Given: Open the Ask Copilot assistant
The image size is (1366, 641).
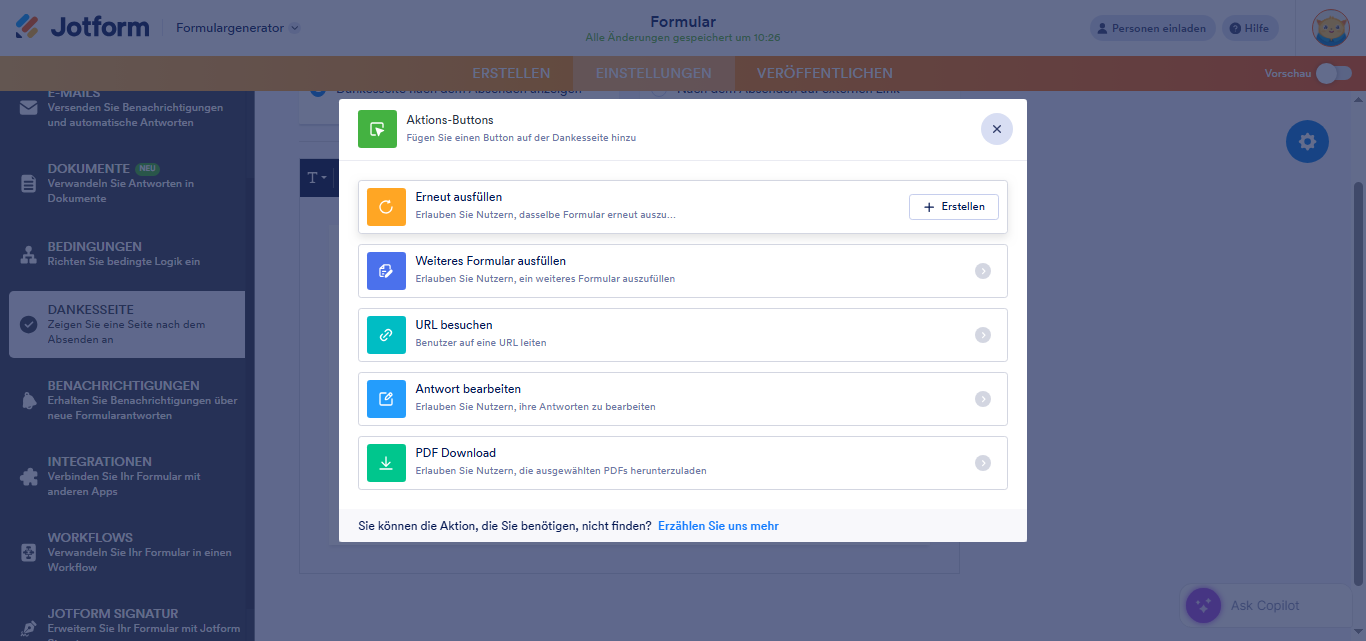Looking at the screenshot, I should pyautogui.click(x=1267, y=605).
